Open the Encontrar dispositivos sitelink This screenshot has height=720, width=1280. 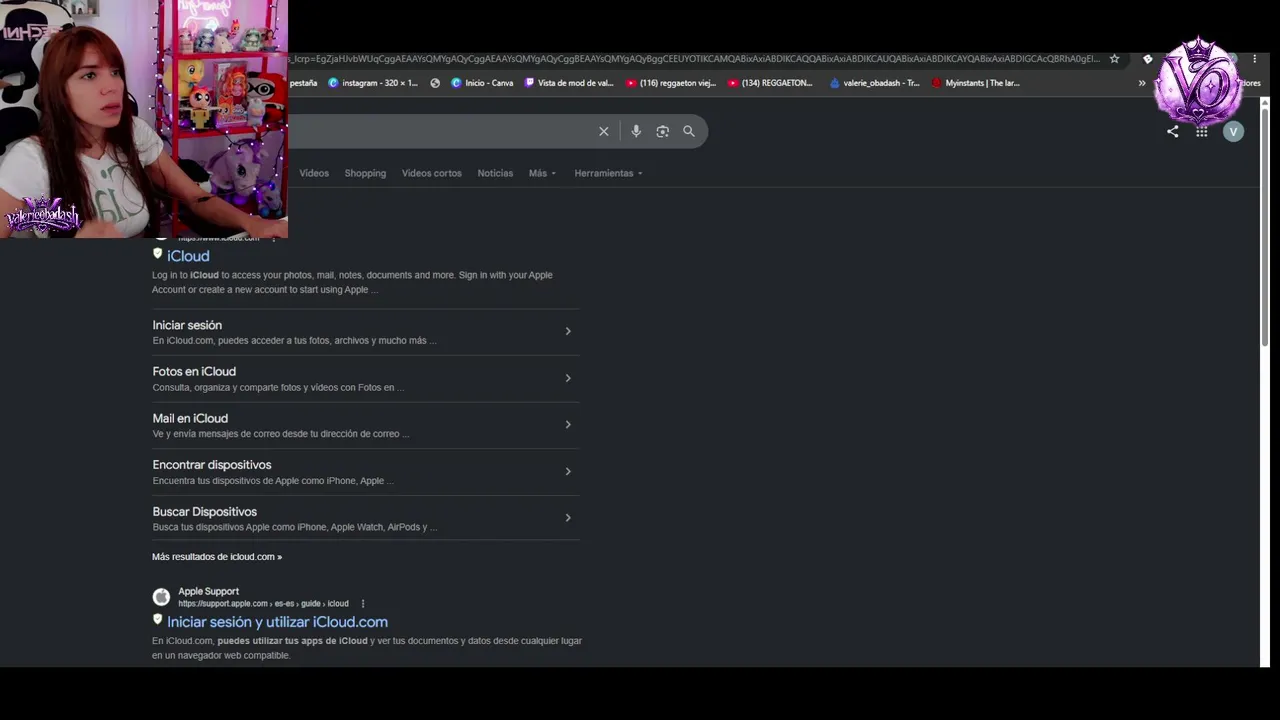[212, 465]
